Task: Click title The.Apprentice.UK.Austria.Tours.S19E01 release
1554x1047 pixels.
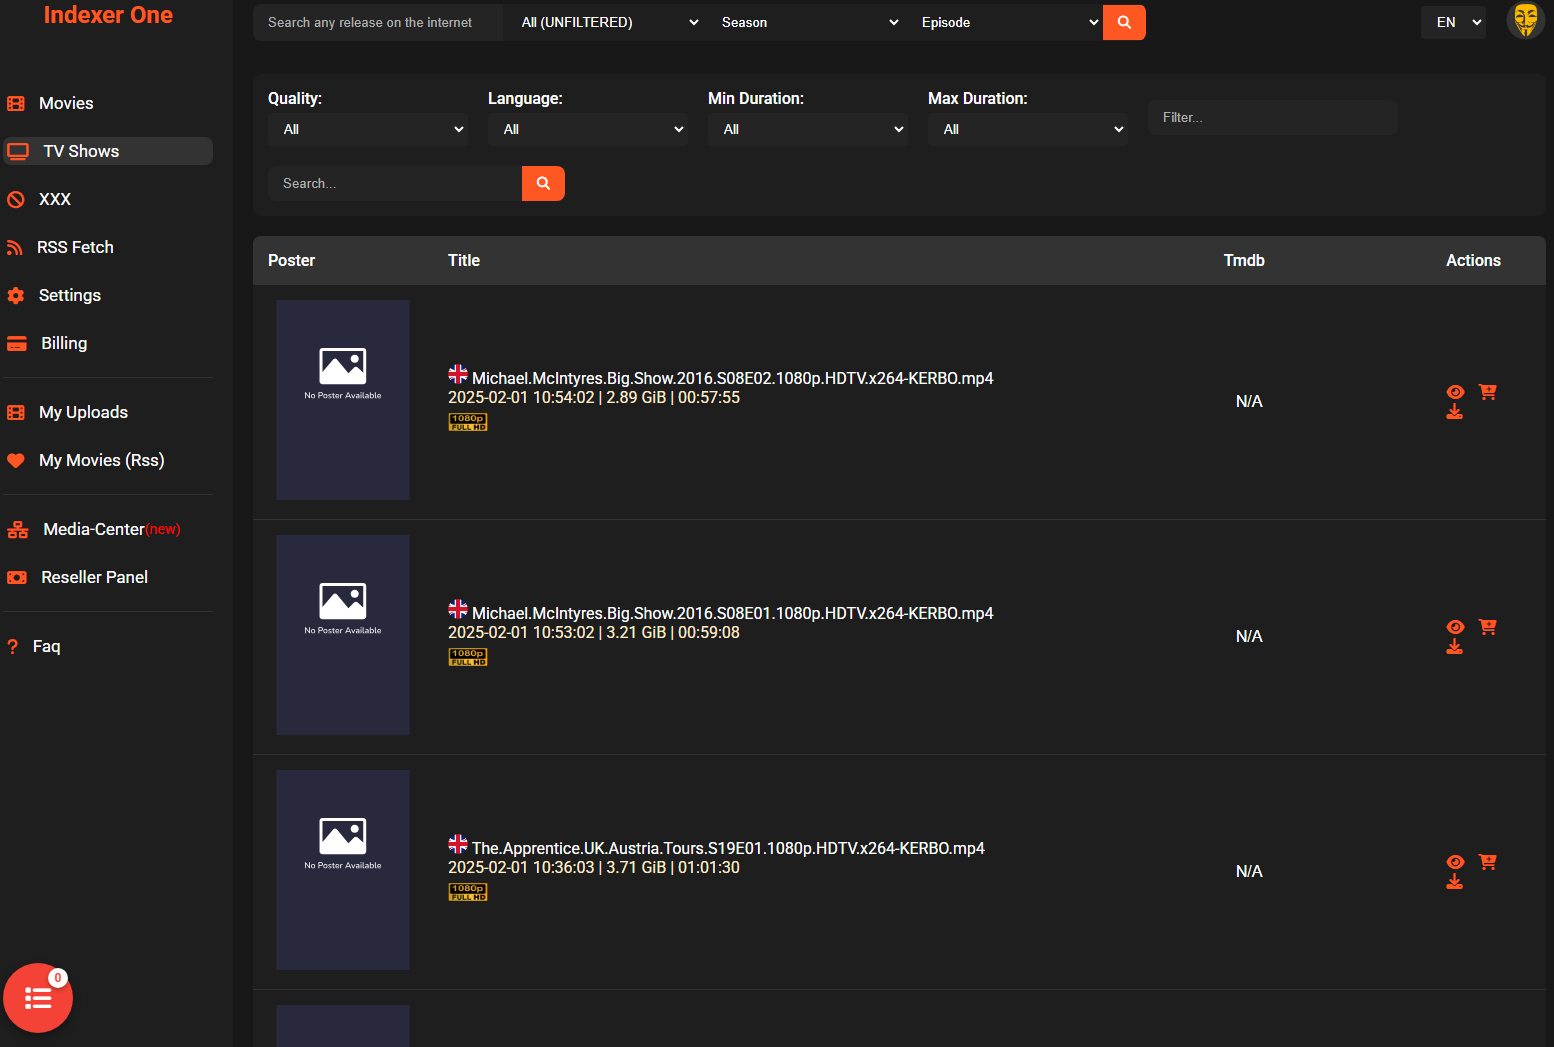Action: (728, 848)
